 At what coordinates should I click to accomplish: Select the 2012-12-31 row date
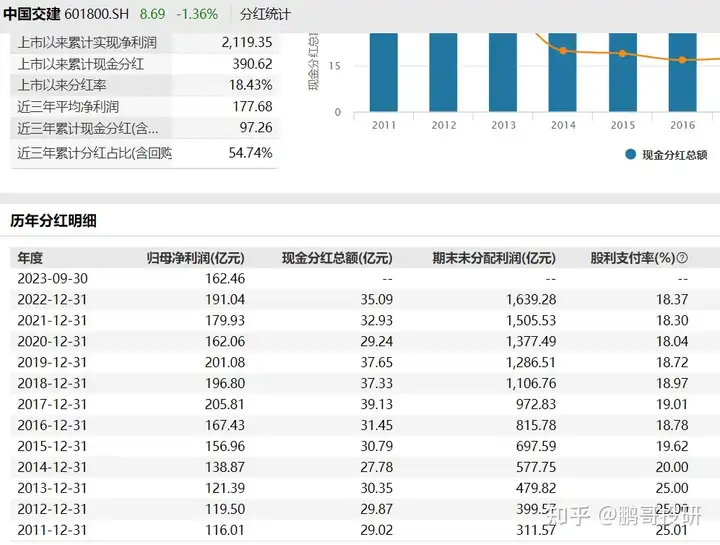pyautogui.click(x=52, y=509)
